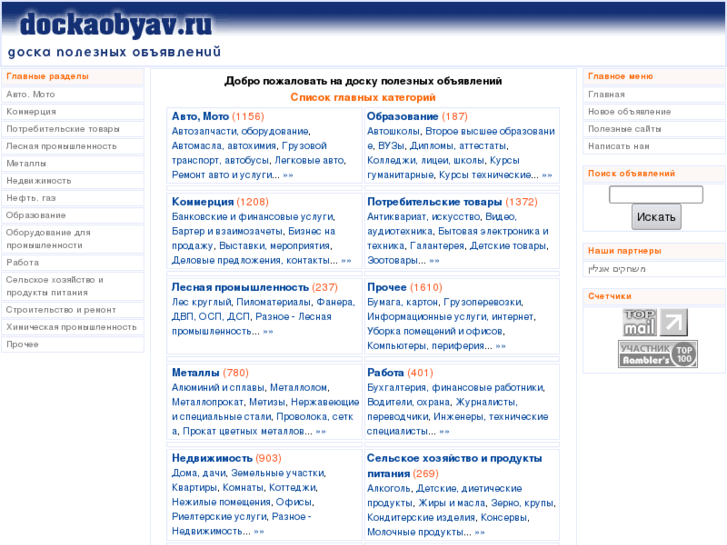Click the search text field

coord(656,194)
